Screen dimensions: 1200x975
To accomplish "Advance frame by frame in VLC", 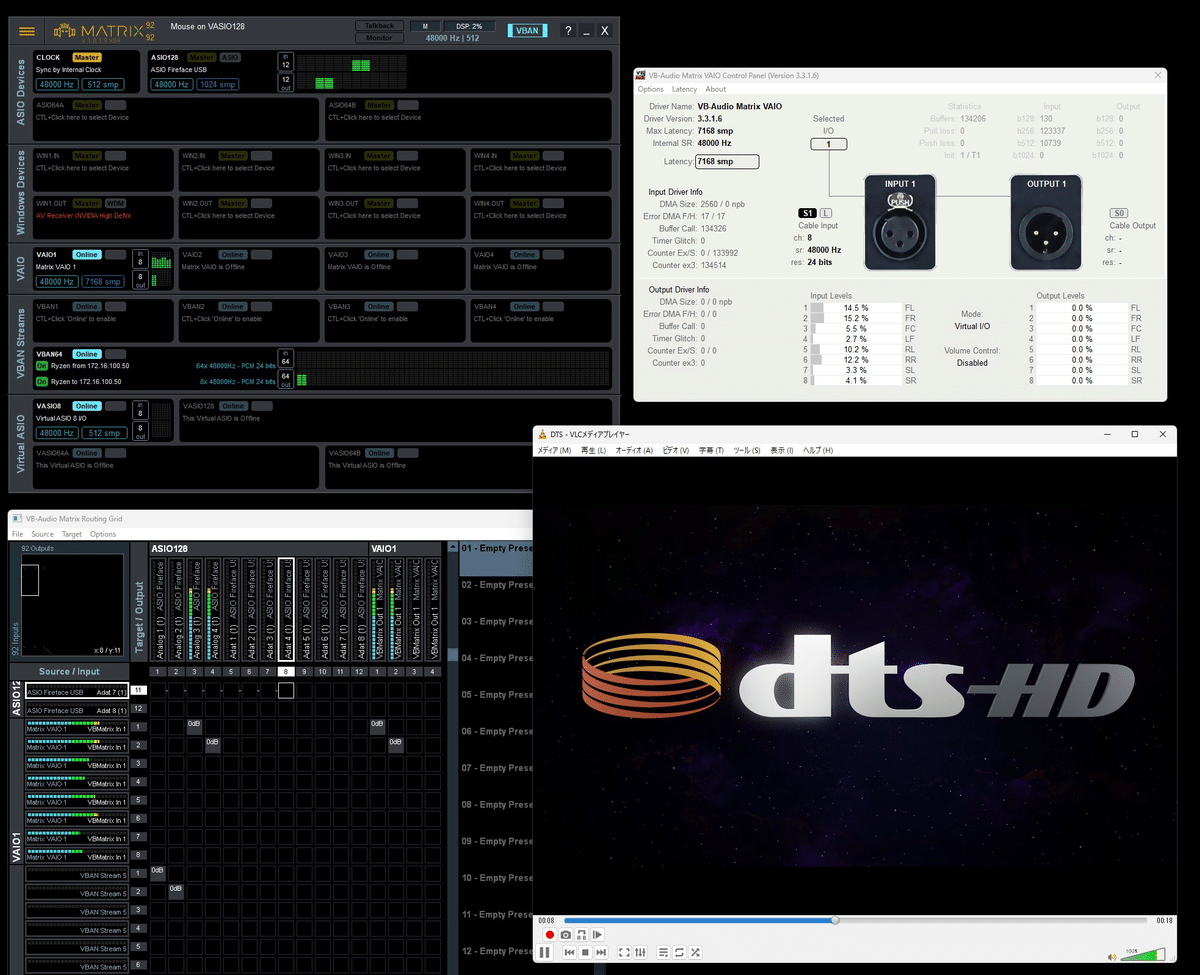I will click(597, 934).
